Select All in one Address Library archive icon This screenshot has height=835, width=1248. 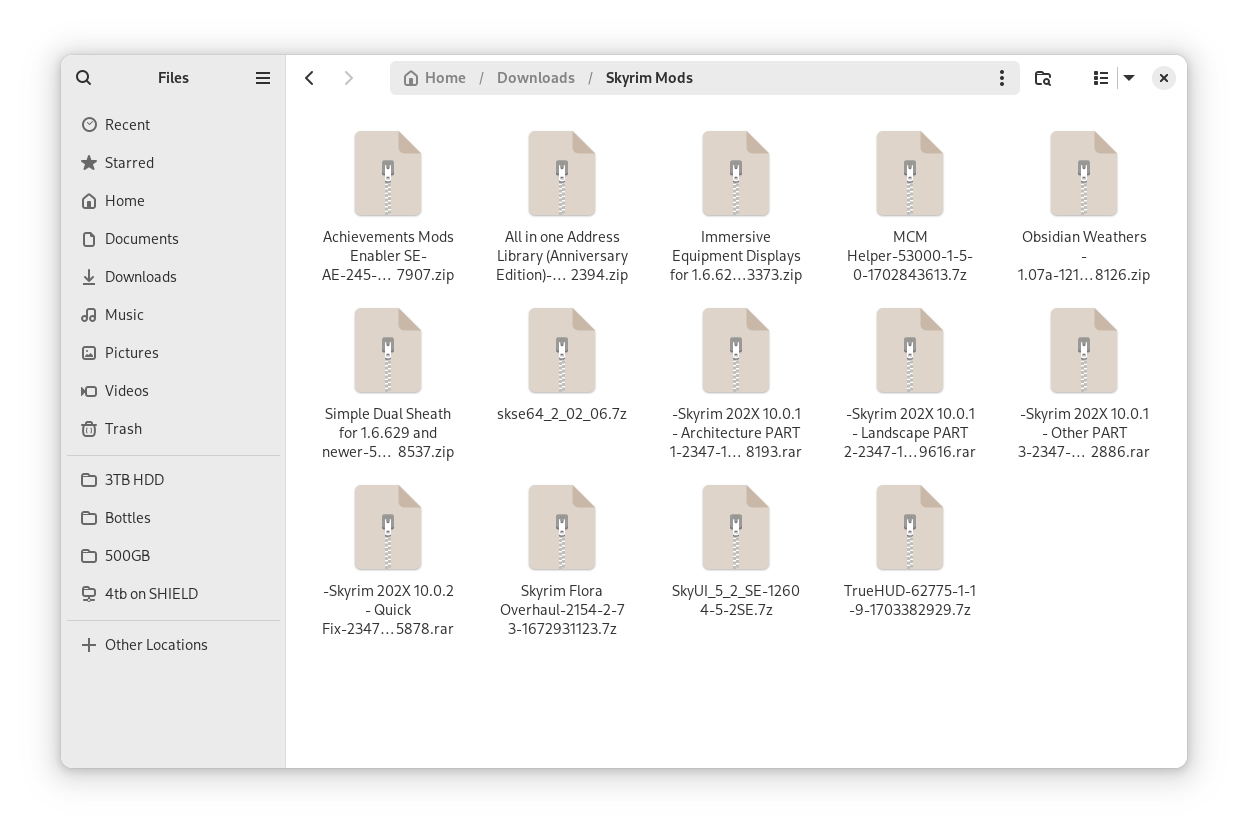(562, 174)
